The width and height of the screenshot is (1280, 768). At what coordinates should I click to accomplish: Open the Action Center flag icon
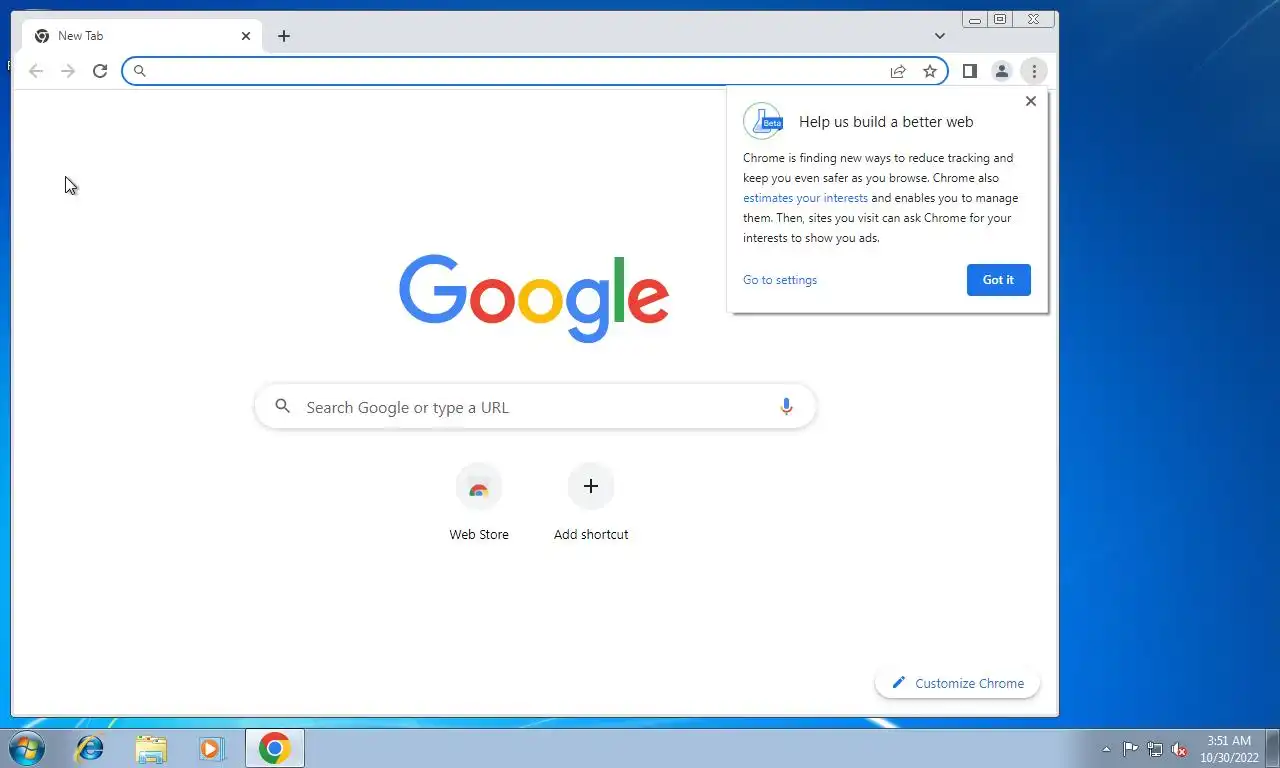pos(1131,749)
